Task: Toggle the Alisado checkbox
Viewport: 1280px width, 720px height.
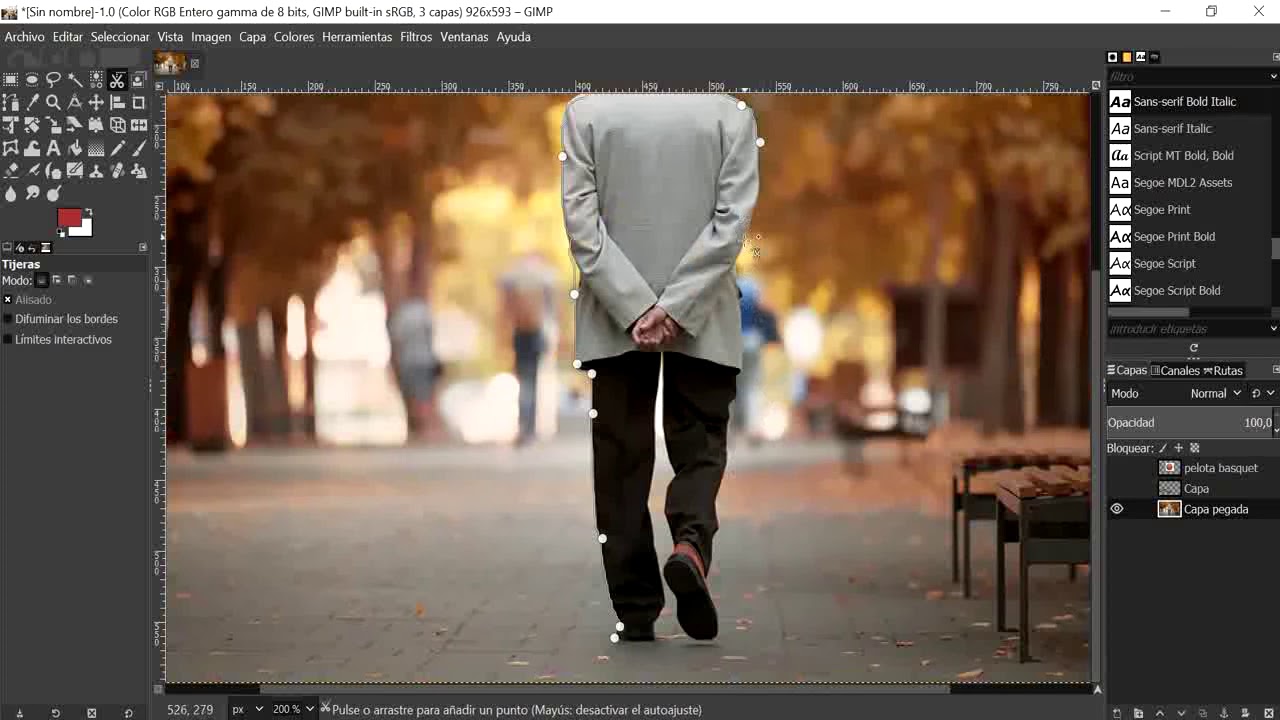Action: pyautogui.click(x=8, y=300)
